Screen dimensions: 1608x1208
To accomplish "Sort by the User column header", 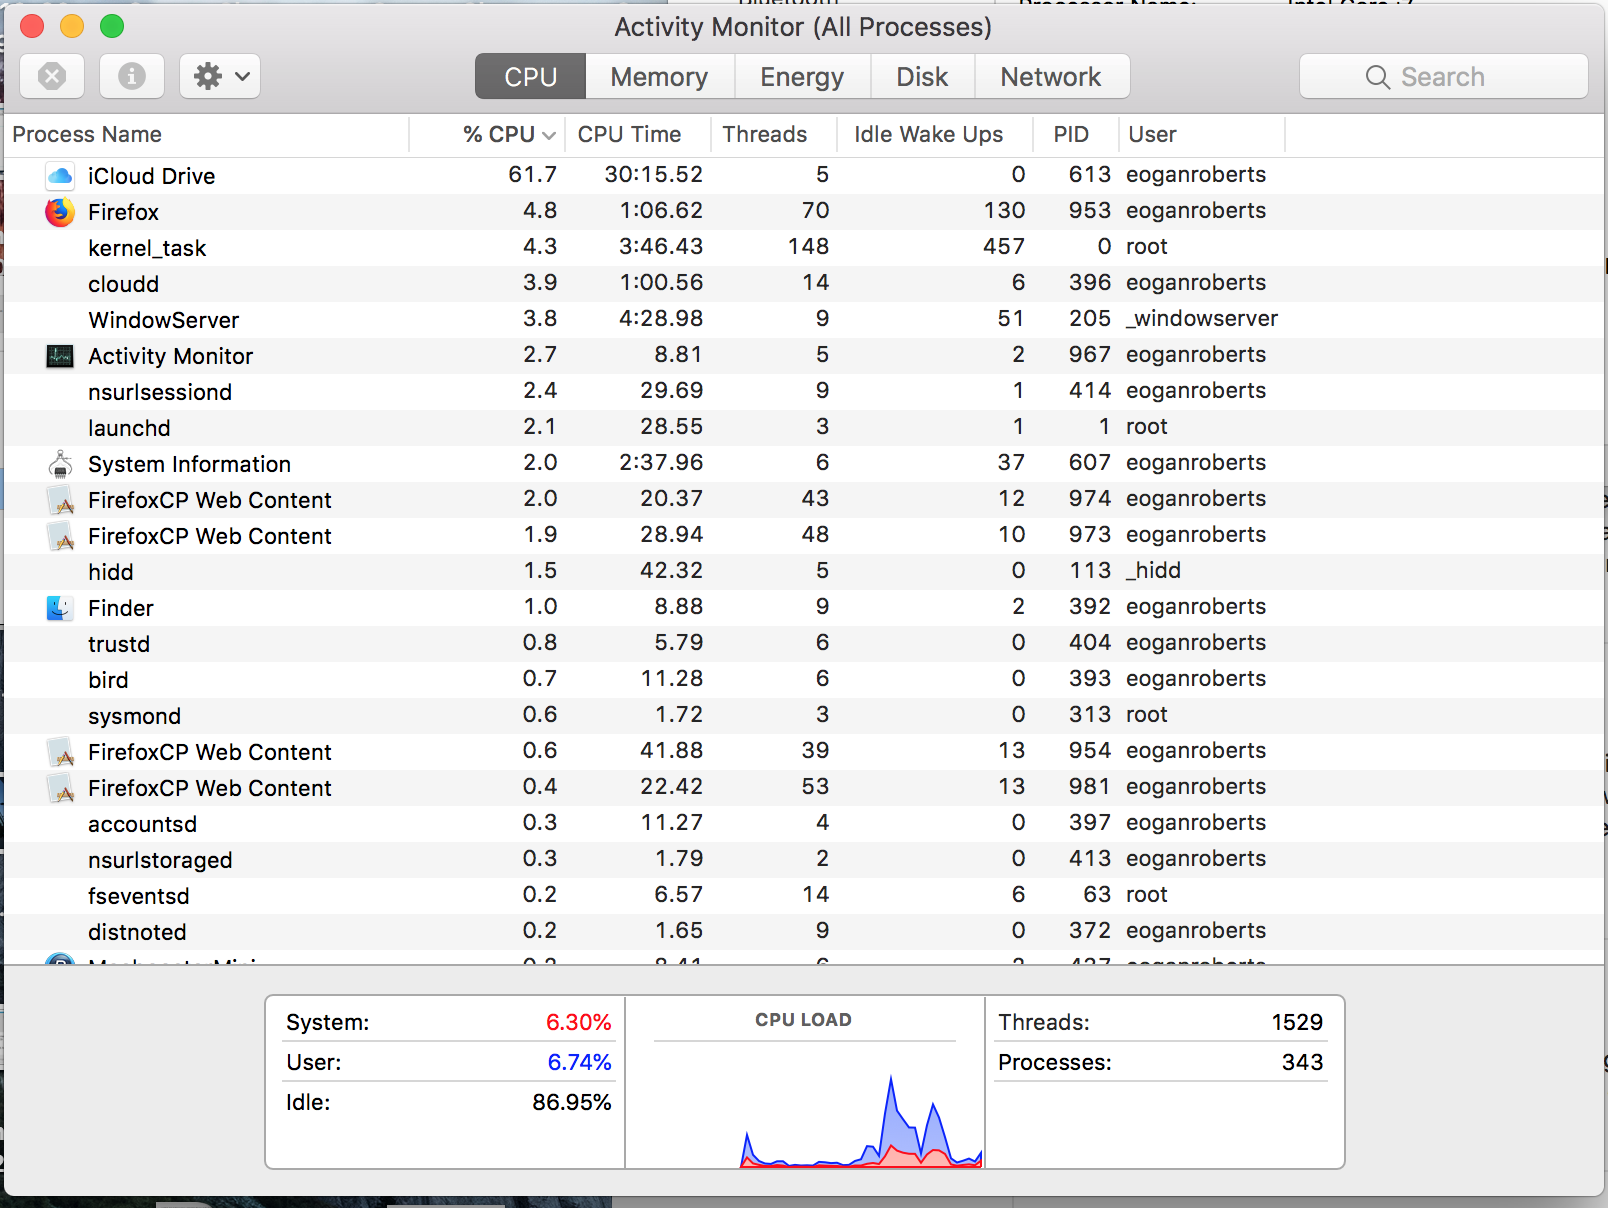I will [x=1201, y=134].
